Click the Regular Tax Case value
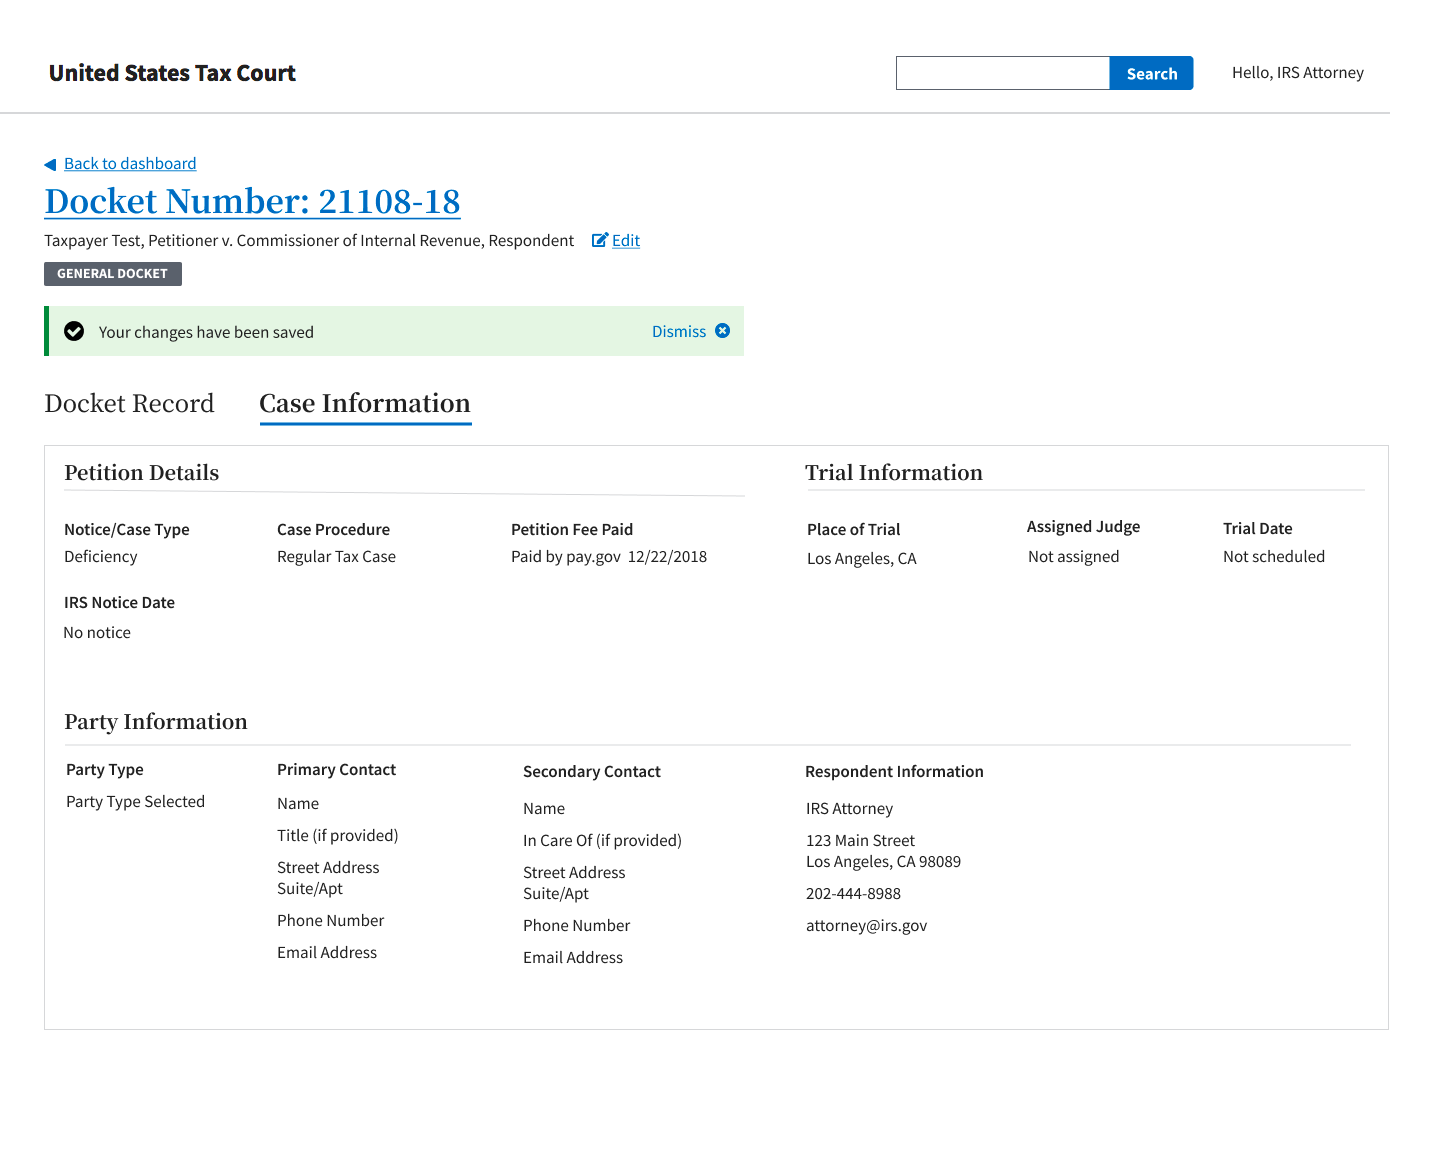Viewport: 1440px width, 1171px height. [337, 557]
